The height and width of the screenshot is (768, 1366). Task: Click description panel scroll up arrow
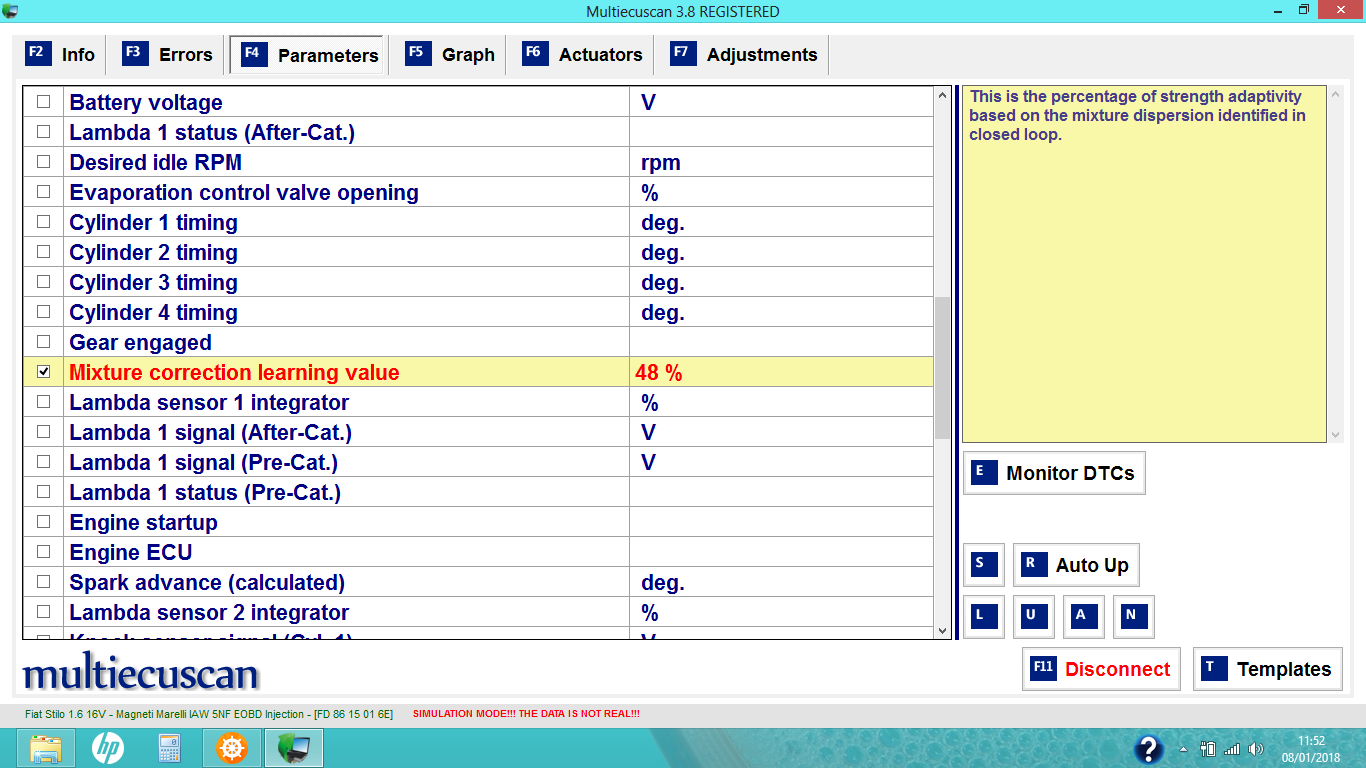tap(1336, 96)
